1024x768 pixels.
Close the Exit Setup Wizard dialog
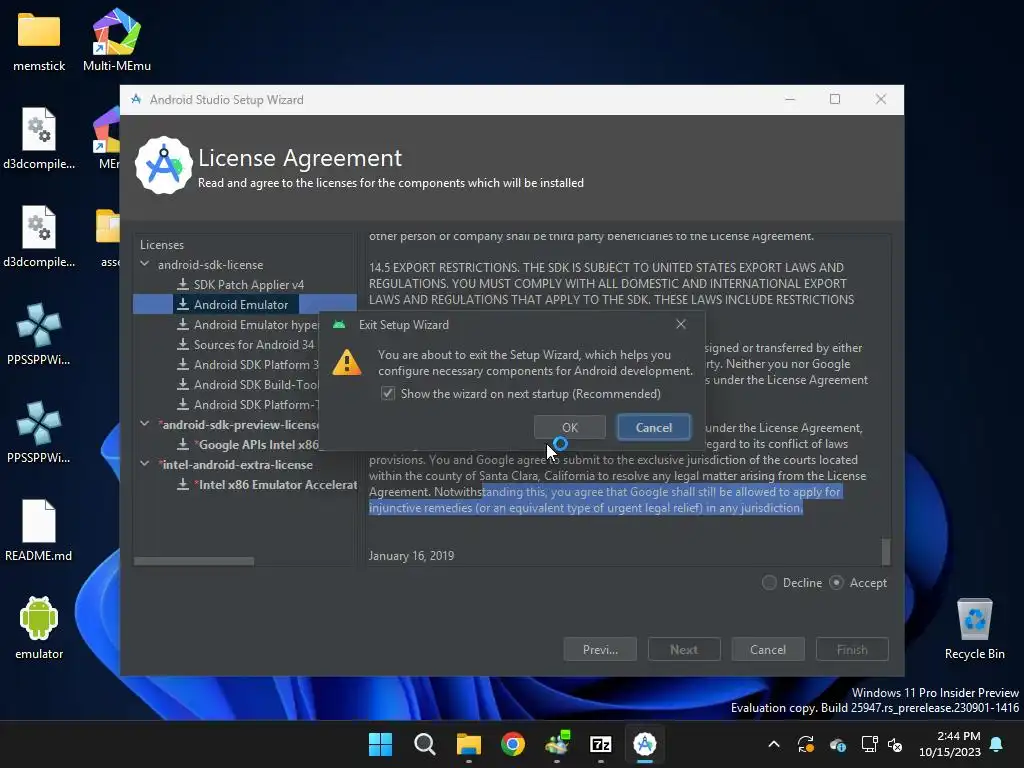680,325
